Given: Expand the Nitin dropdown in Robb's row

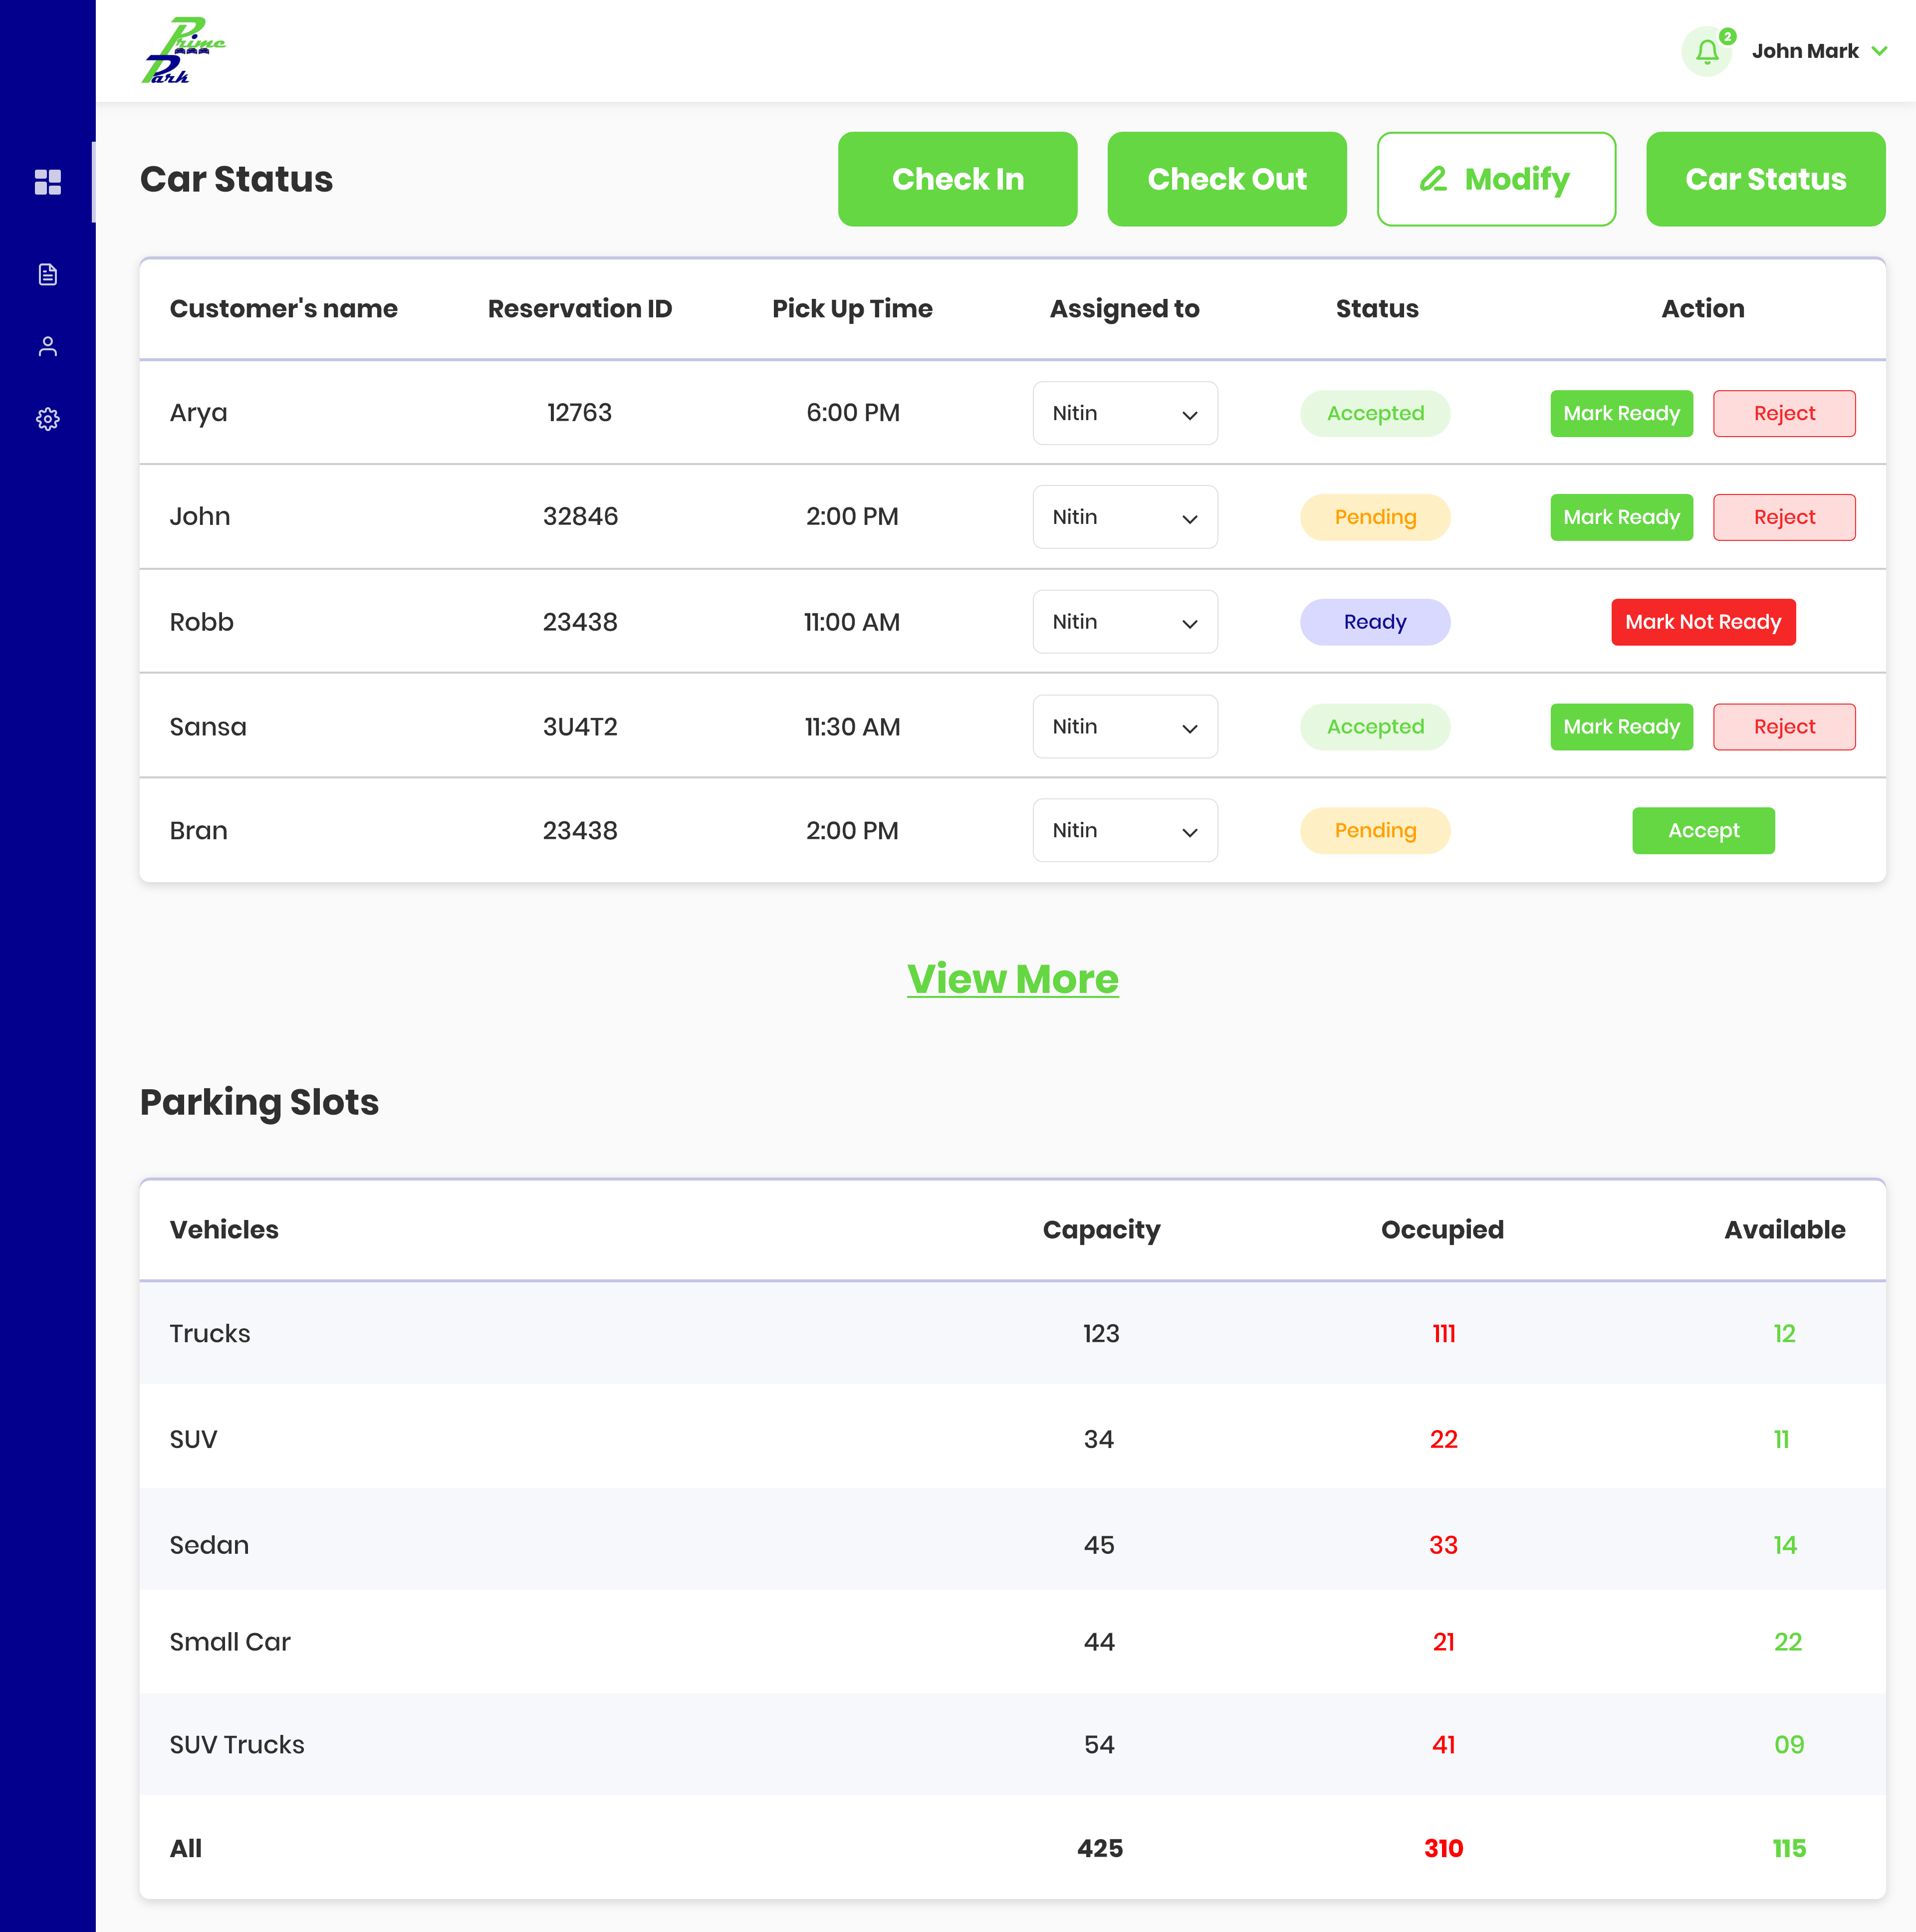Looking at the screenshot, I should (1125, 621).
